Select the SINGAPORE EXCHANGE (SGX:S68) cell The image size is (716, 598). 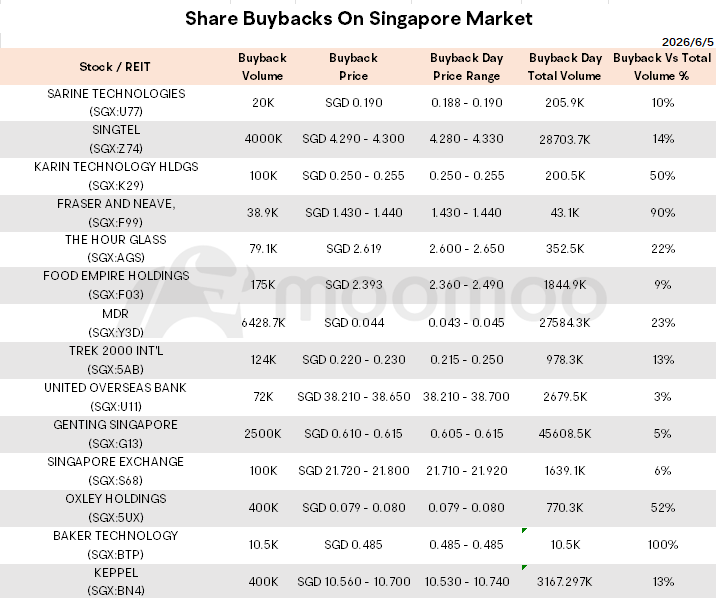pos(116,471)
